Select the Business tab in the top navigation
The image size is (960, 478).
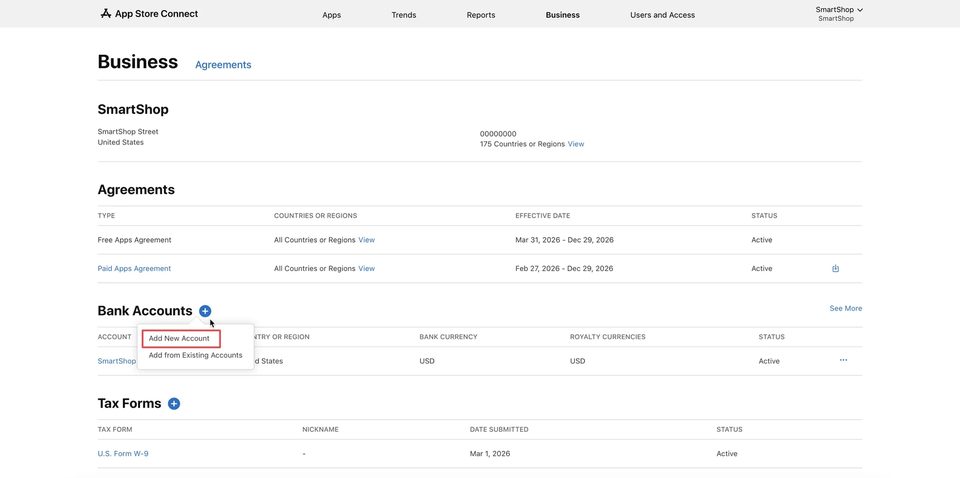562,15
